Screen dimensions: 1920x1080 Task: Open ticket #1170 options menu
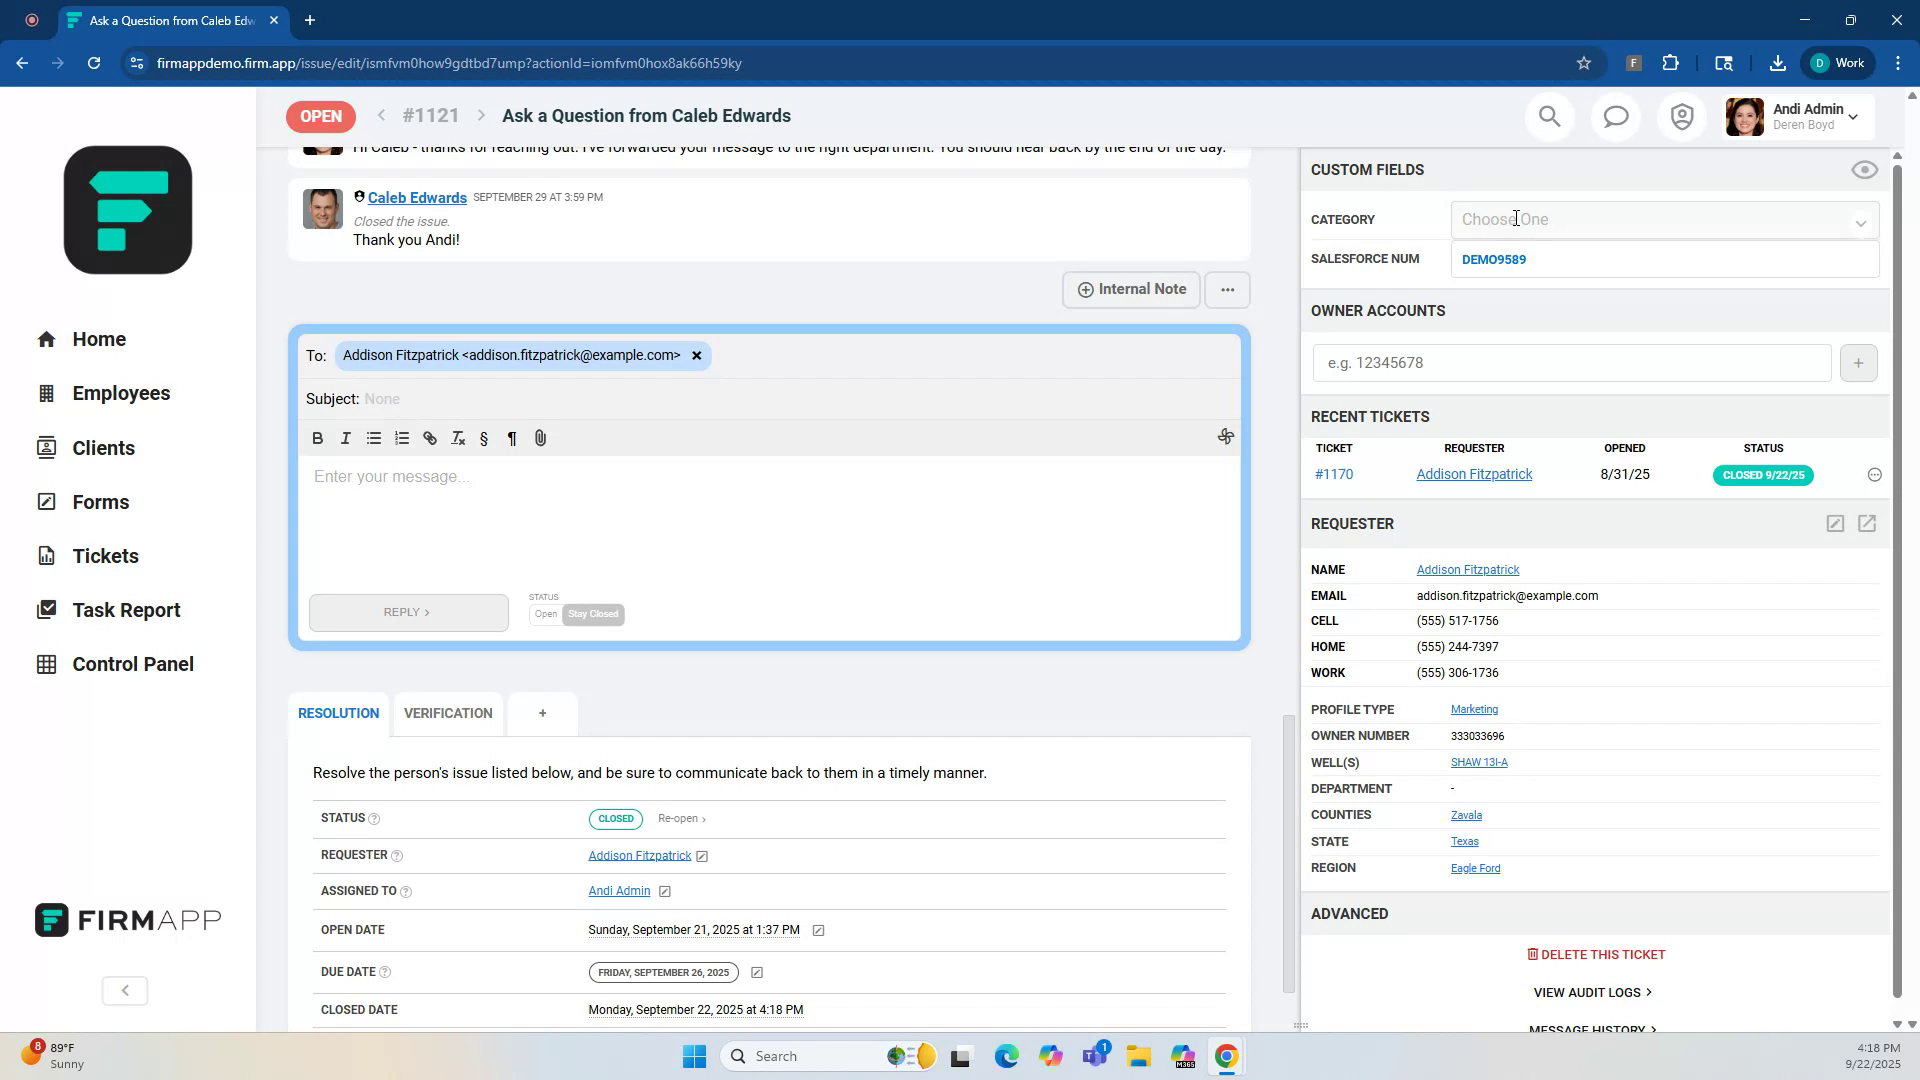click(x=1874, y=474)
